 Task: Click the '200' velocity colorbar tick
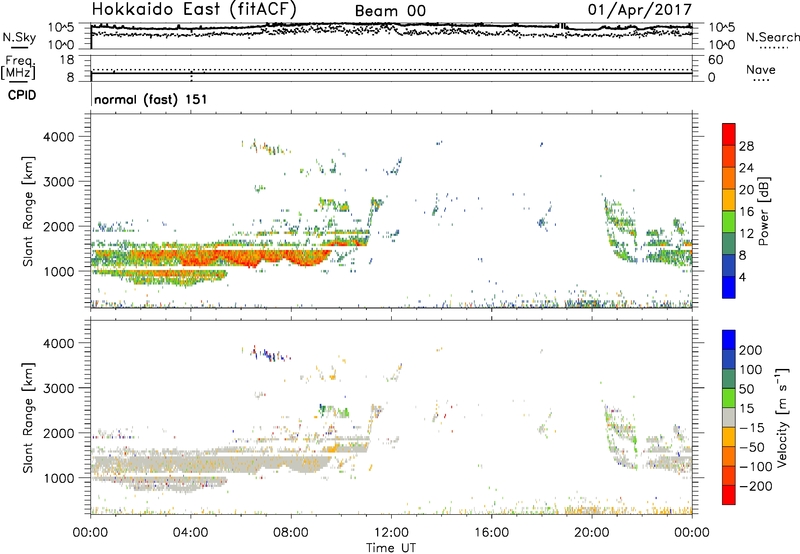click(751, 350)
